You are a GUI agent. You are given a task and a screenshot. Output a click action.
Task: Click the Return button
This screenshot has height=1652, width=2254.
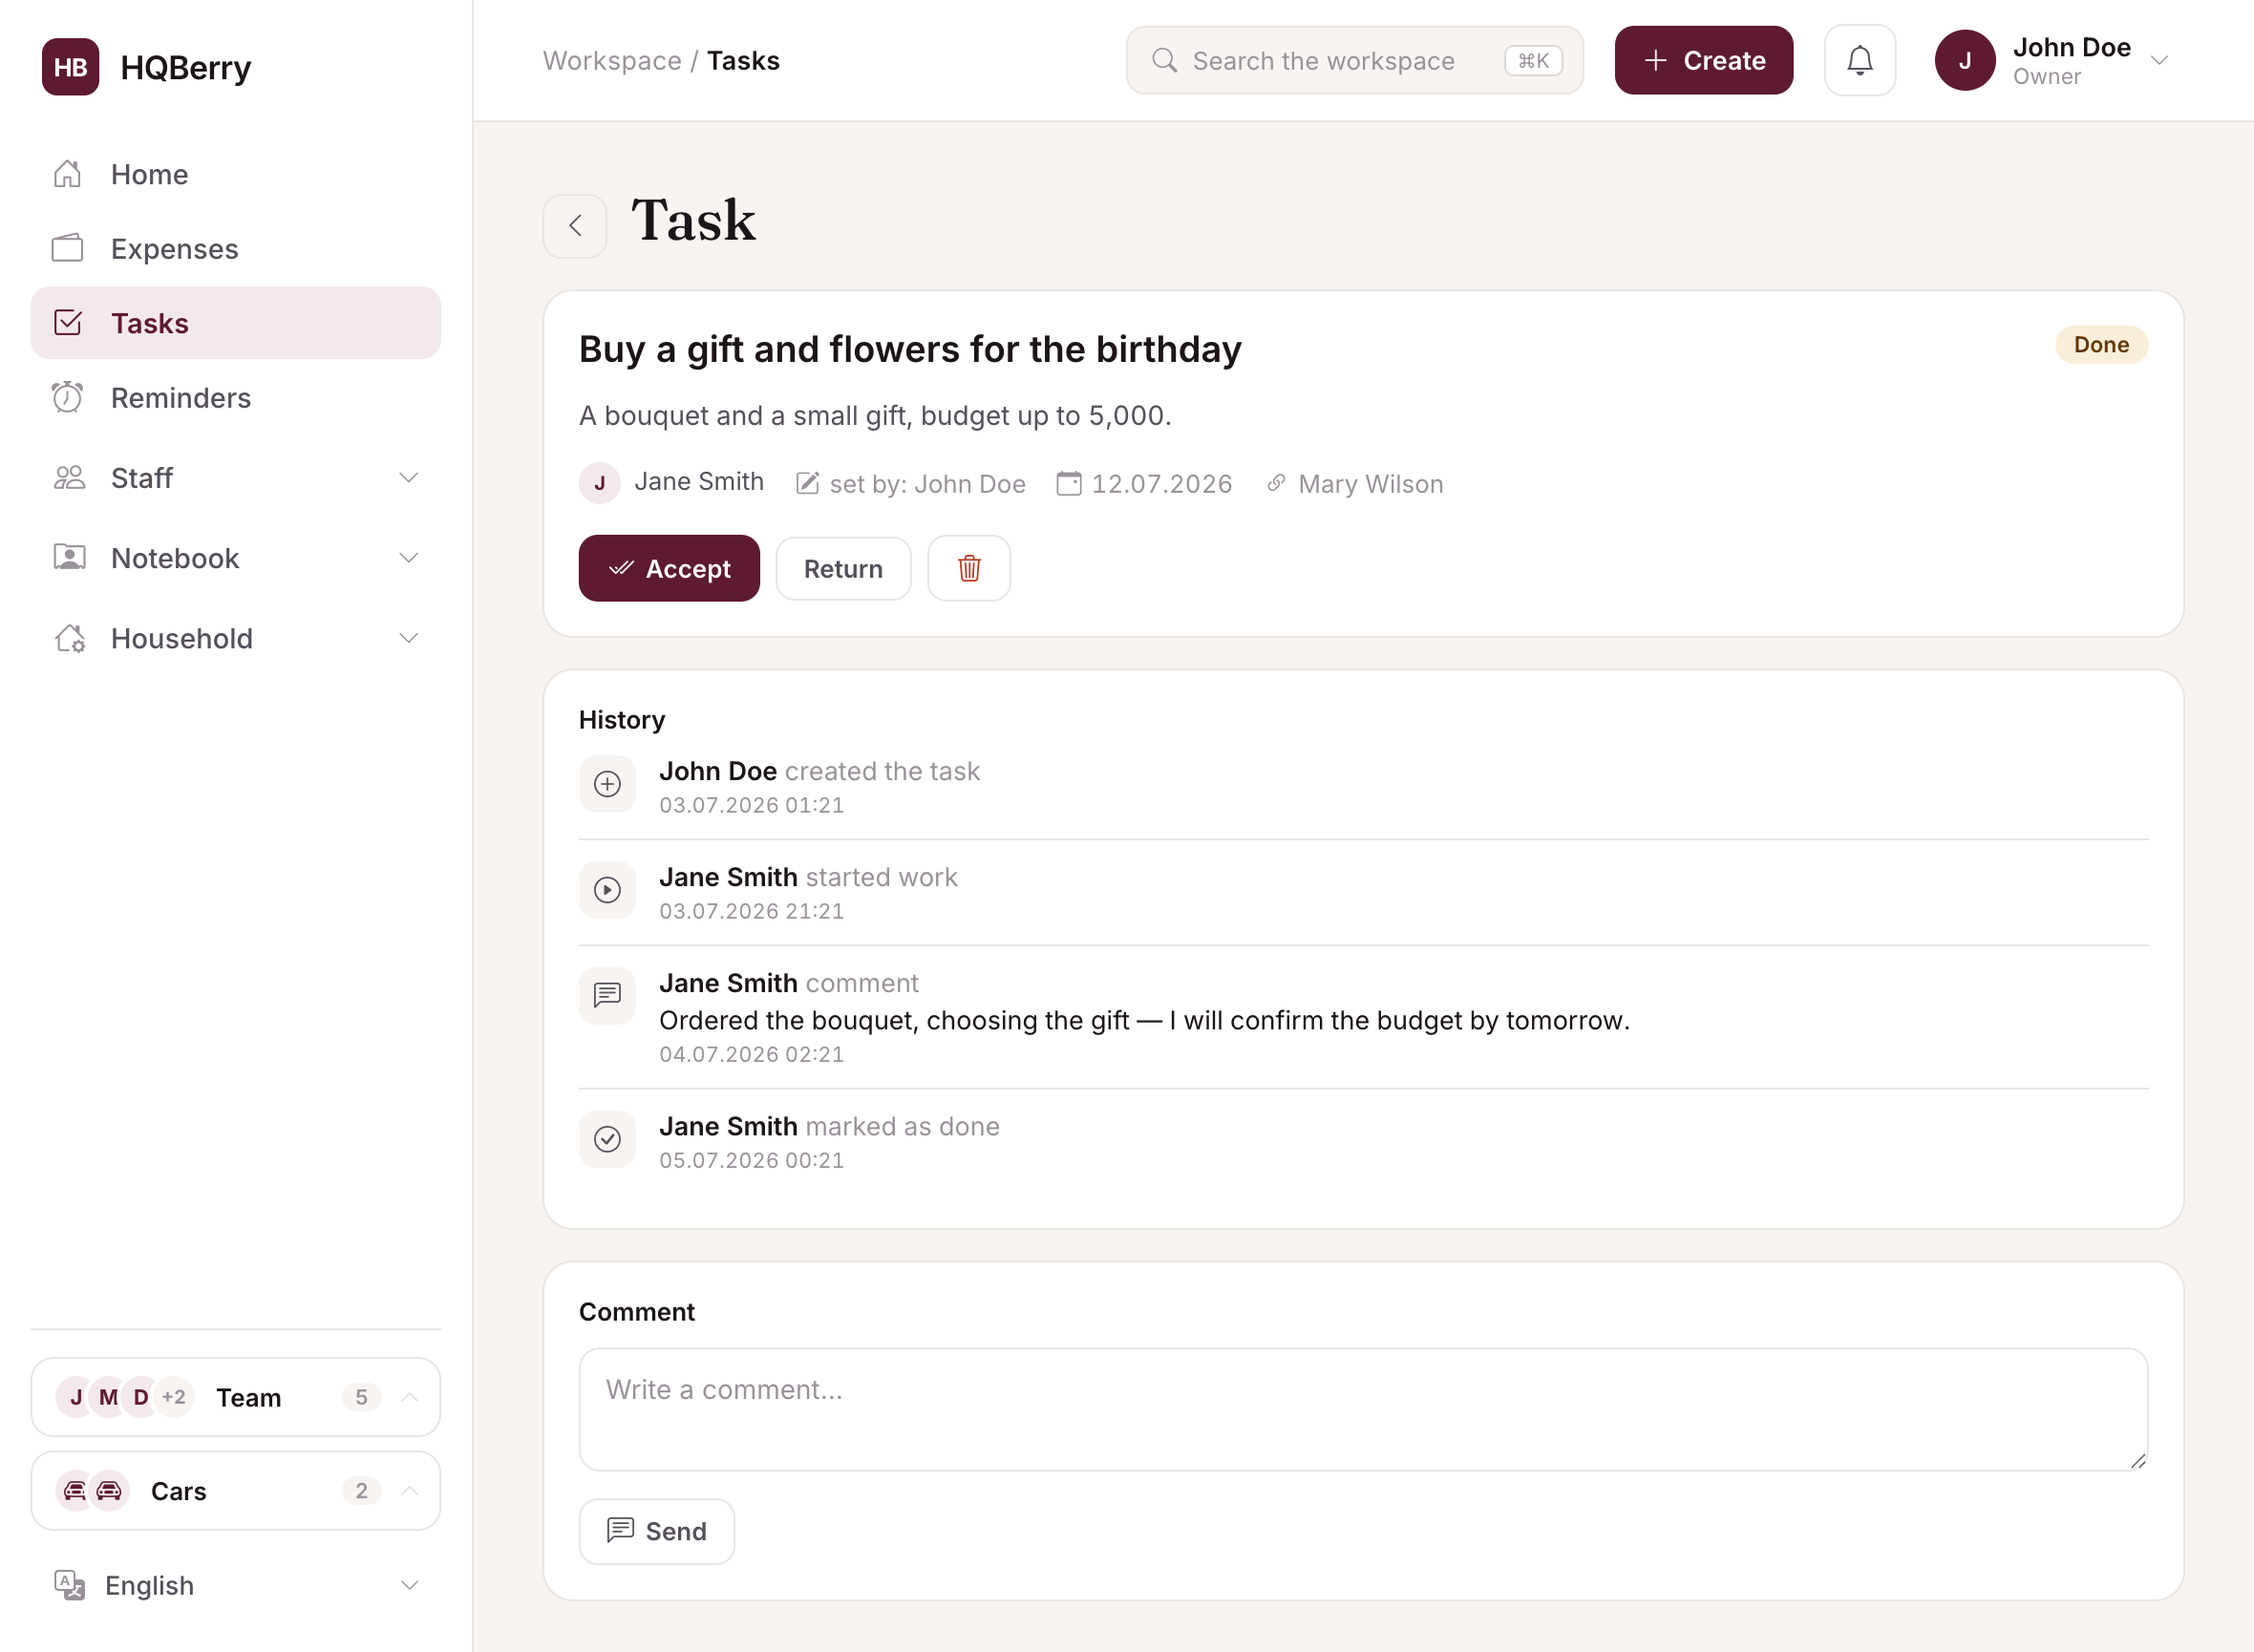[843, 568]
